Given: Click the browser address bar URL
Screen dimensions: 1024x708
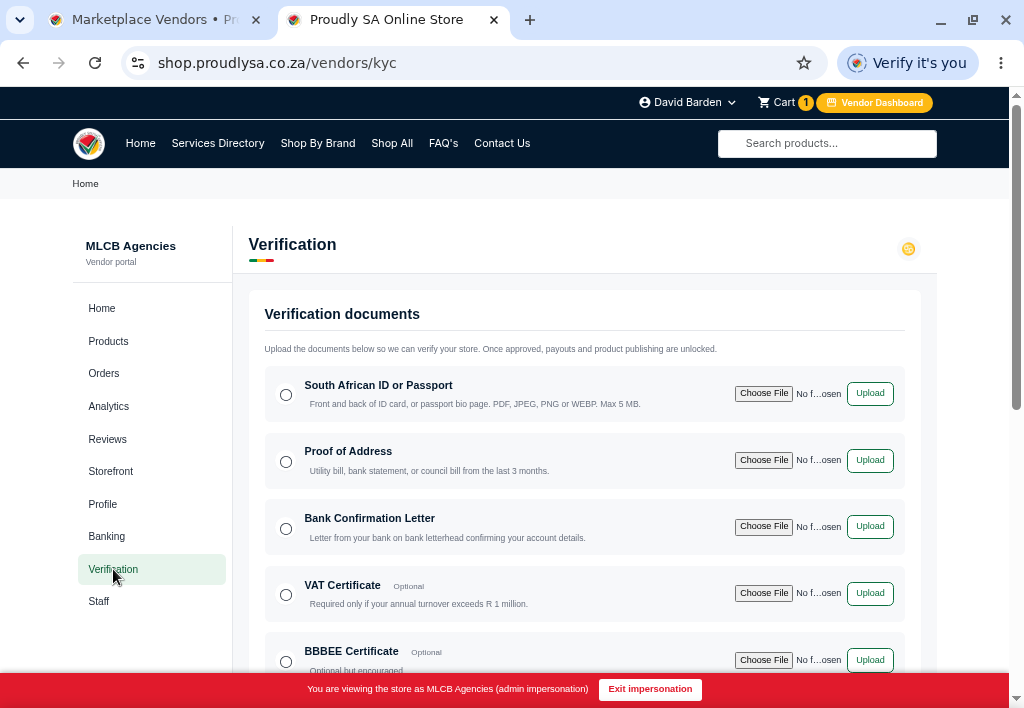Looking at the screenshot, I should [277, 63].
